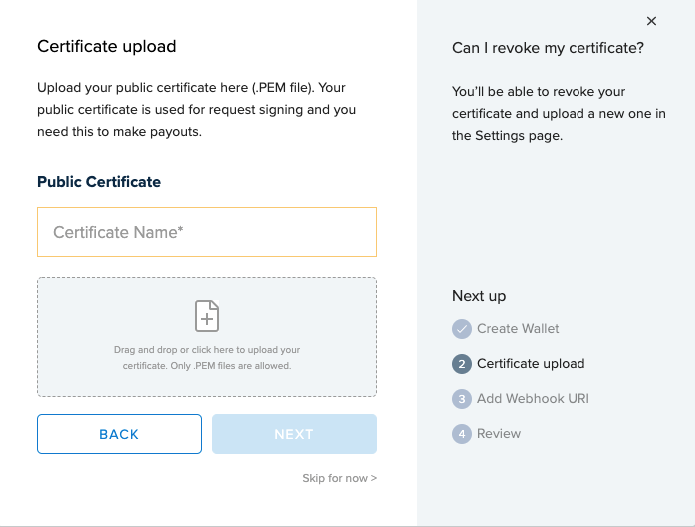Click the step 4 number badge
This screenshot has height=527, width=695.
pyautogui.click(x=461, y=434)
